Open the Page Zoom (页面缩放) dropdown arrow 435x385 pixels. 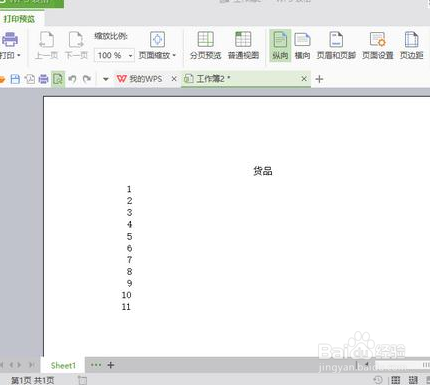click(174, 55)
